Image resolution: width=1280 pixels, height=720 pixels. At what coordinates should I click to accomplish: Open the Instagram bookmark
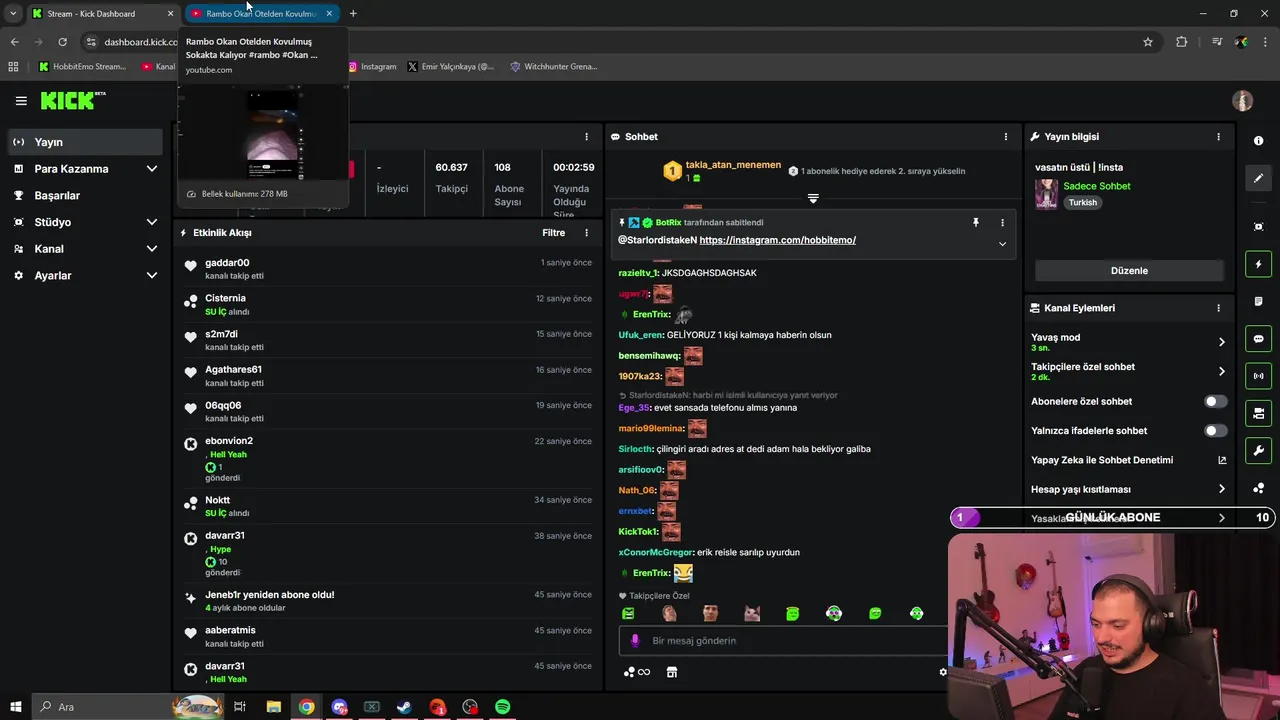click(x=372, y=66)
